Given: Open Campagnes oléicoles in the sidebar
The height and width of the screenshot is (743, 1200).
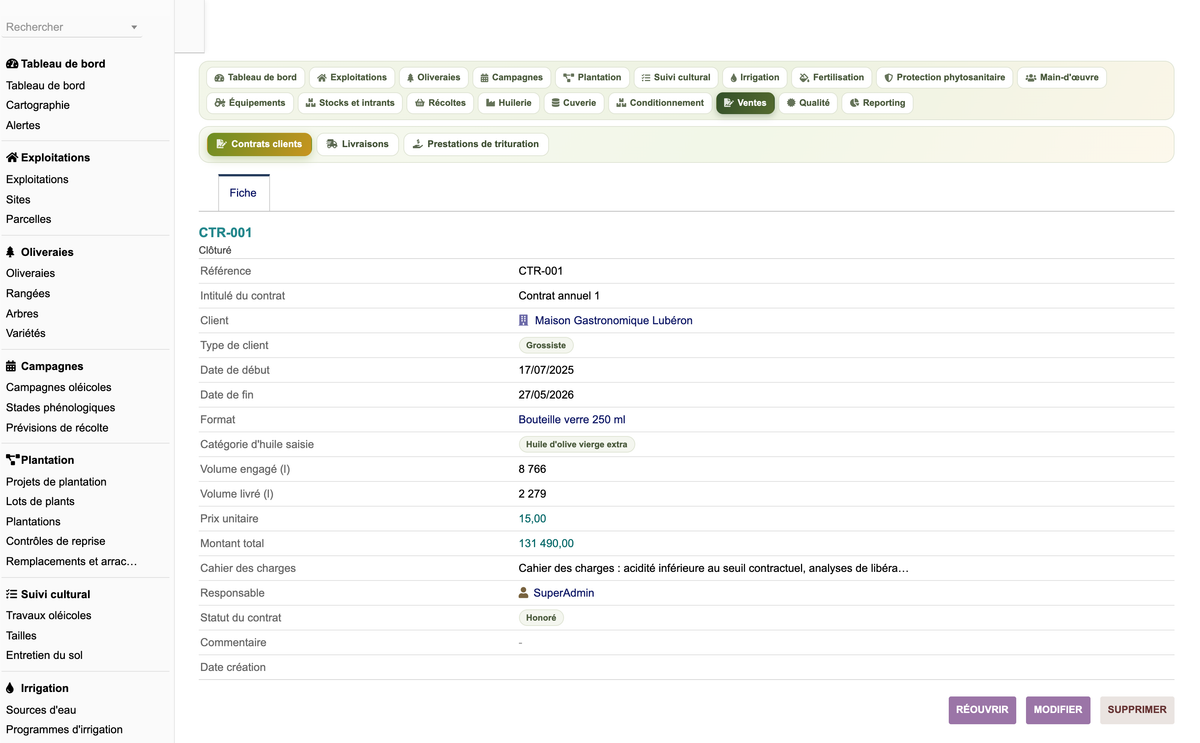Looking at the screenshot, I should click(x=59, y=388).
